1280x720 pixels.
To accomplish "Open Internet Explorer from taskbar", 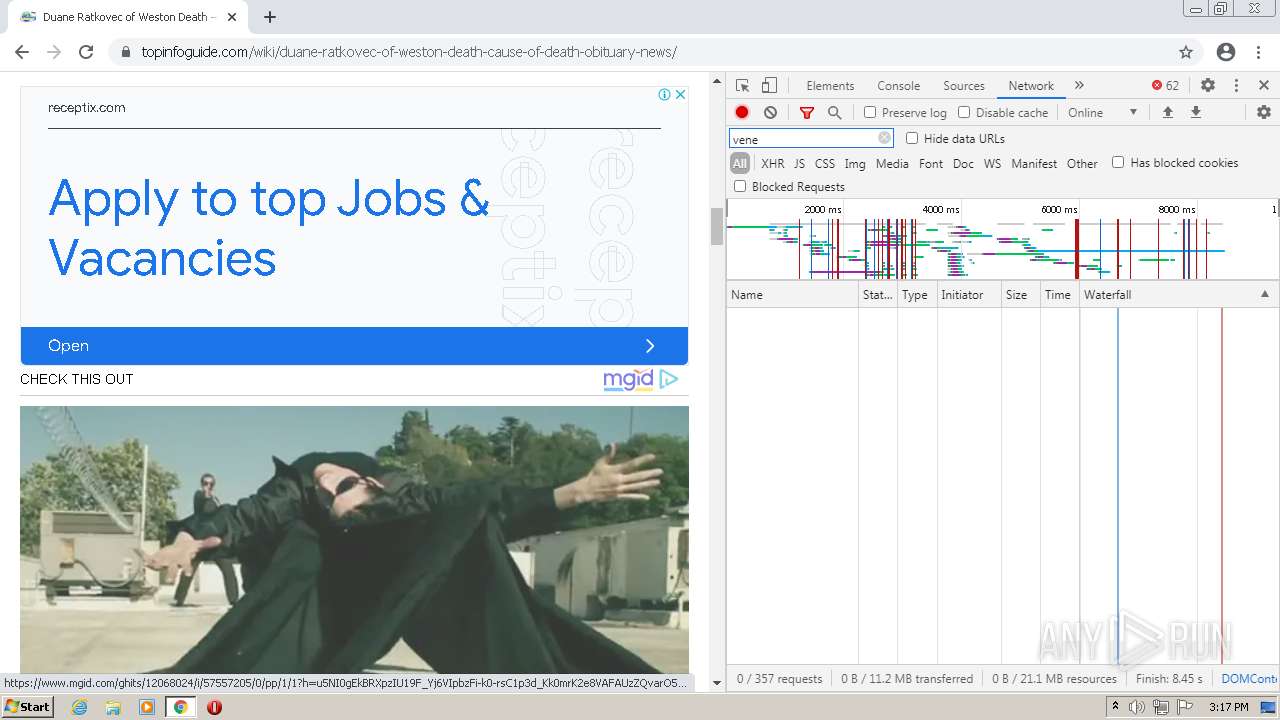I will coord(79,707).
